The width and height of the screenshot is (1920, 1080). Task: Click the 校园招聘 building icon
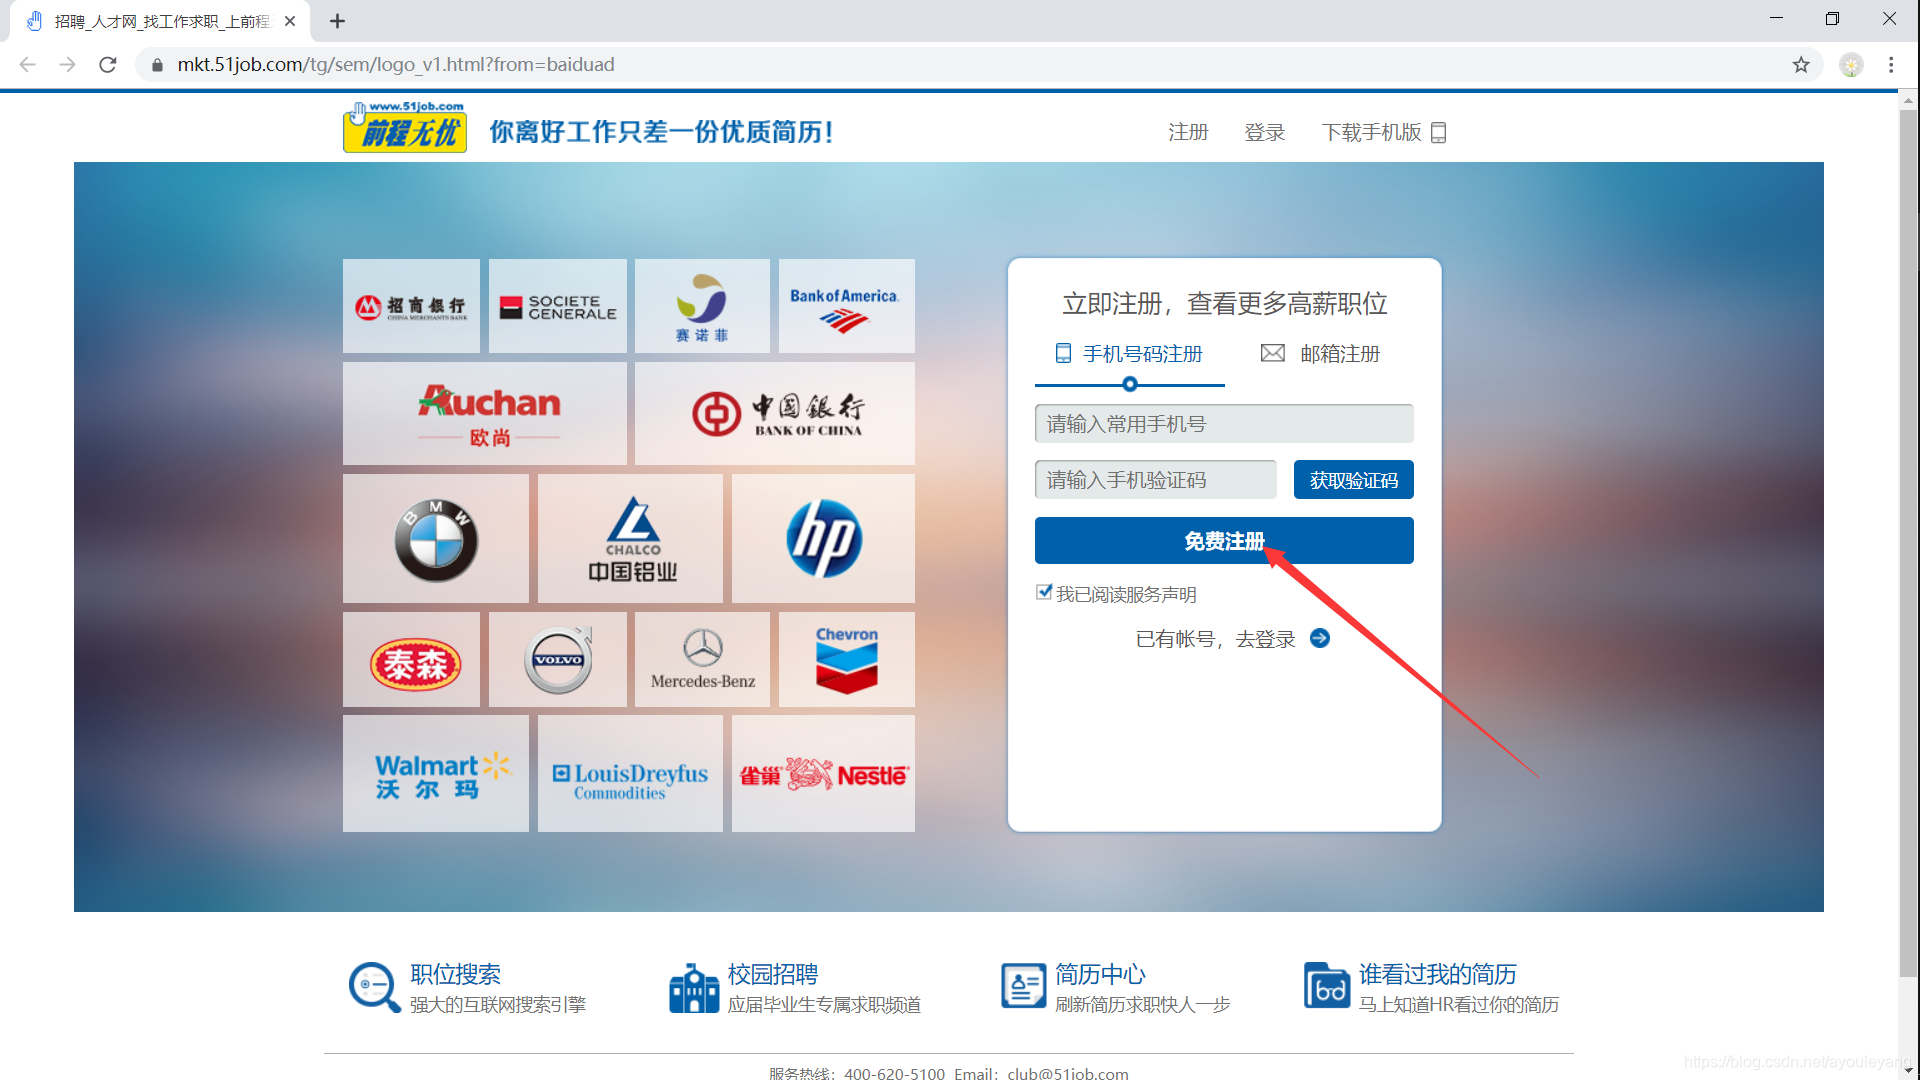coord(693,987)
